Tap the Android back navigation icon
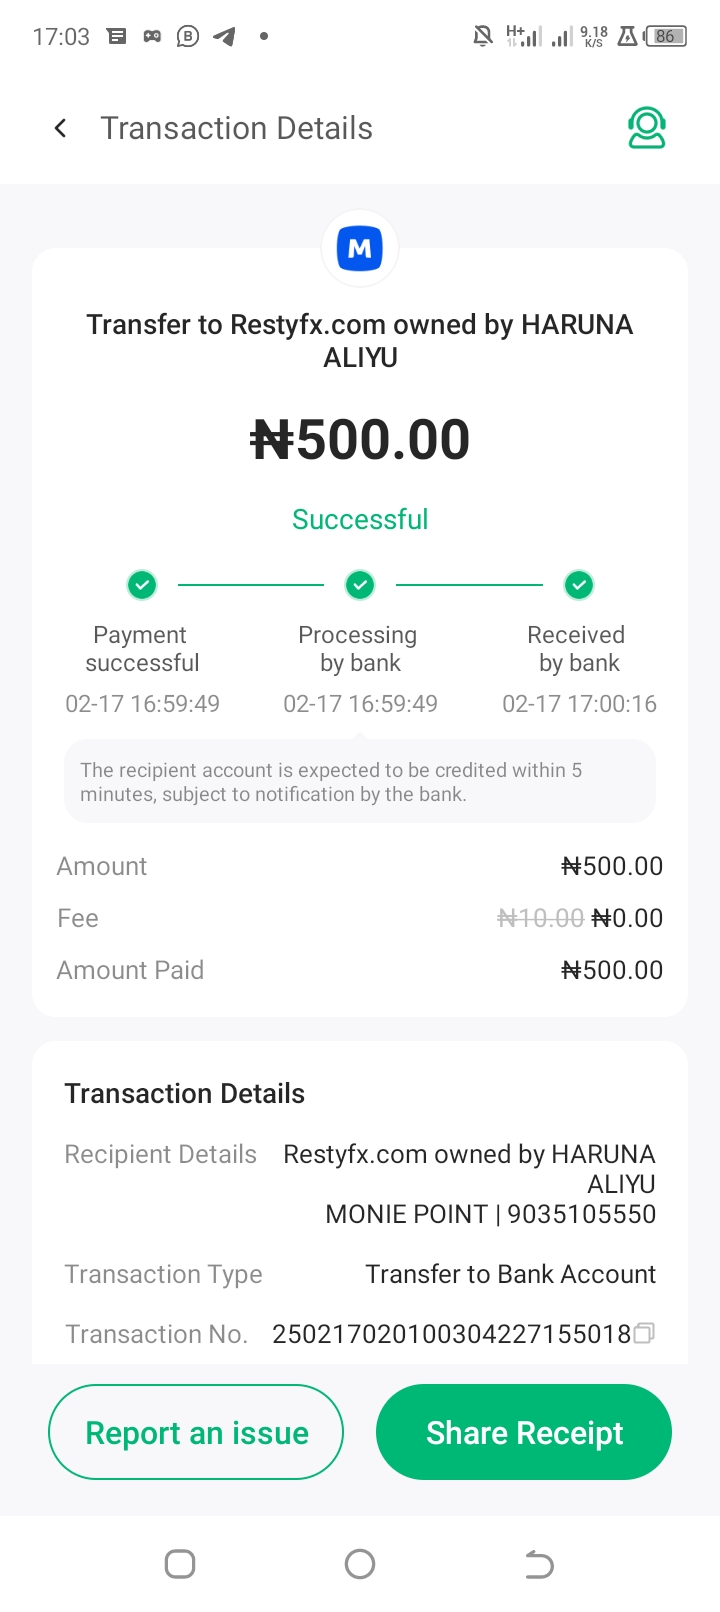 539,1564
